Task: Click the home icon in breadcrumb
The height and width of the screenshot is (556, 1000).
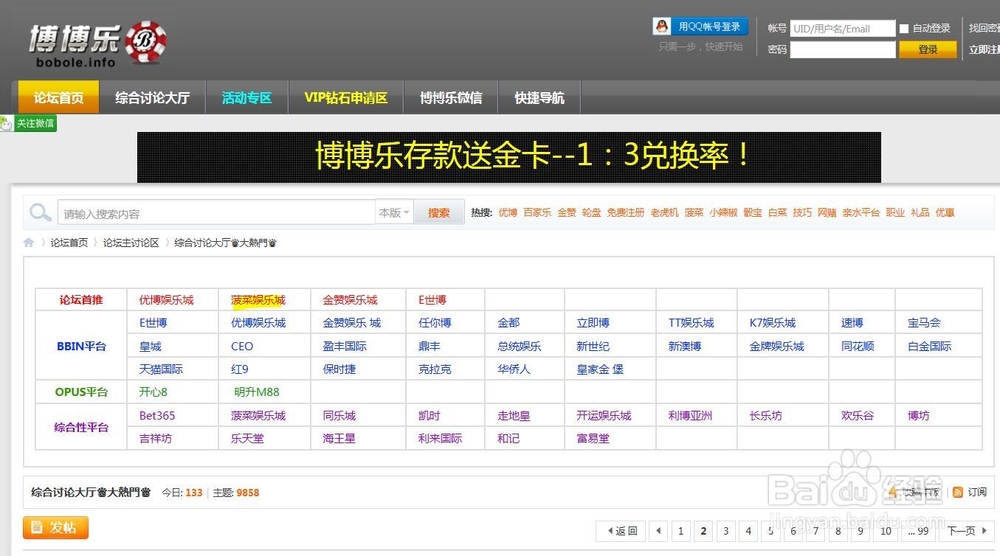Action: [x=29, y=242]
